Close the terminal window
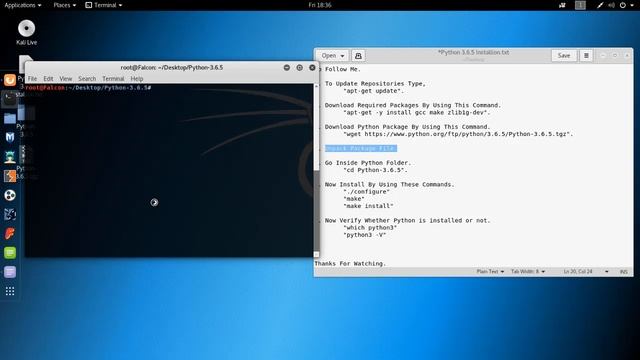640x360 pixels. pos(312,67)
